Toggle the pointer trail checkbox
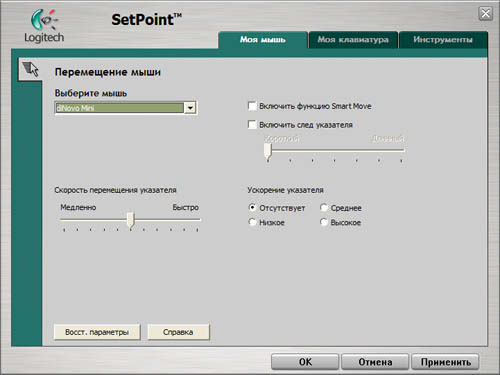 [252, 125]
